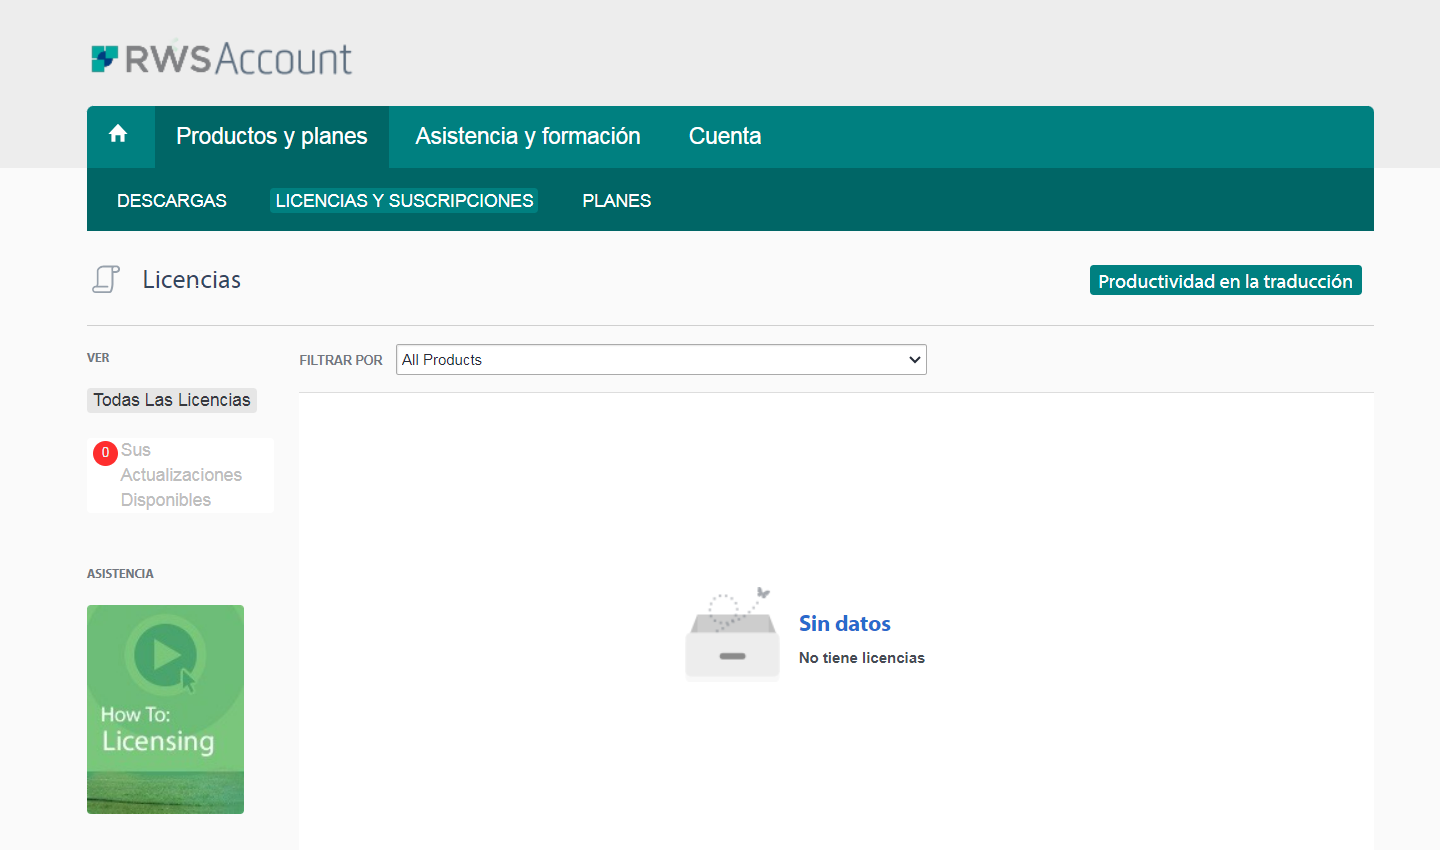Open Asistencia y formación tab
1440x850 pixels.
click(528, 137)
